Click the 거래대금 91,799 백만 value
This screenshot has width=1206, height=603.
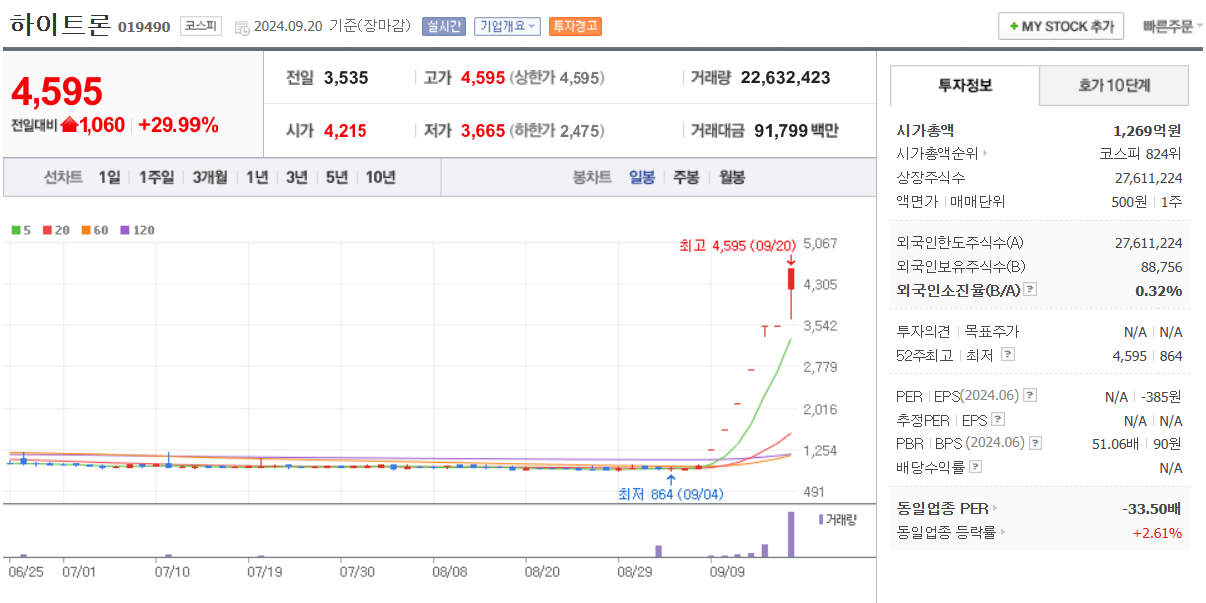tap(796, 130)
